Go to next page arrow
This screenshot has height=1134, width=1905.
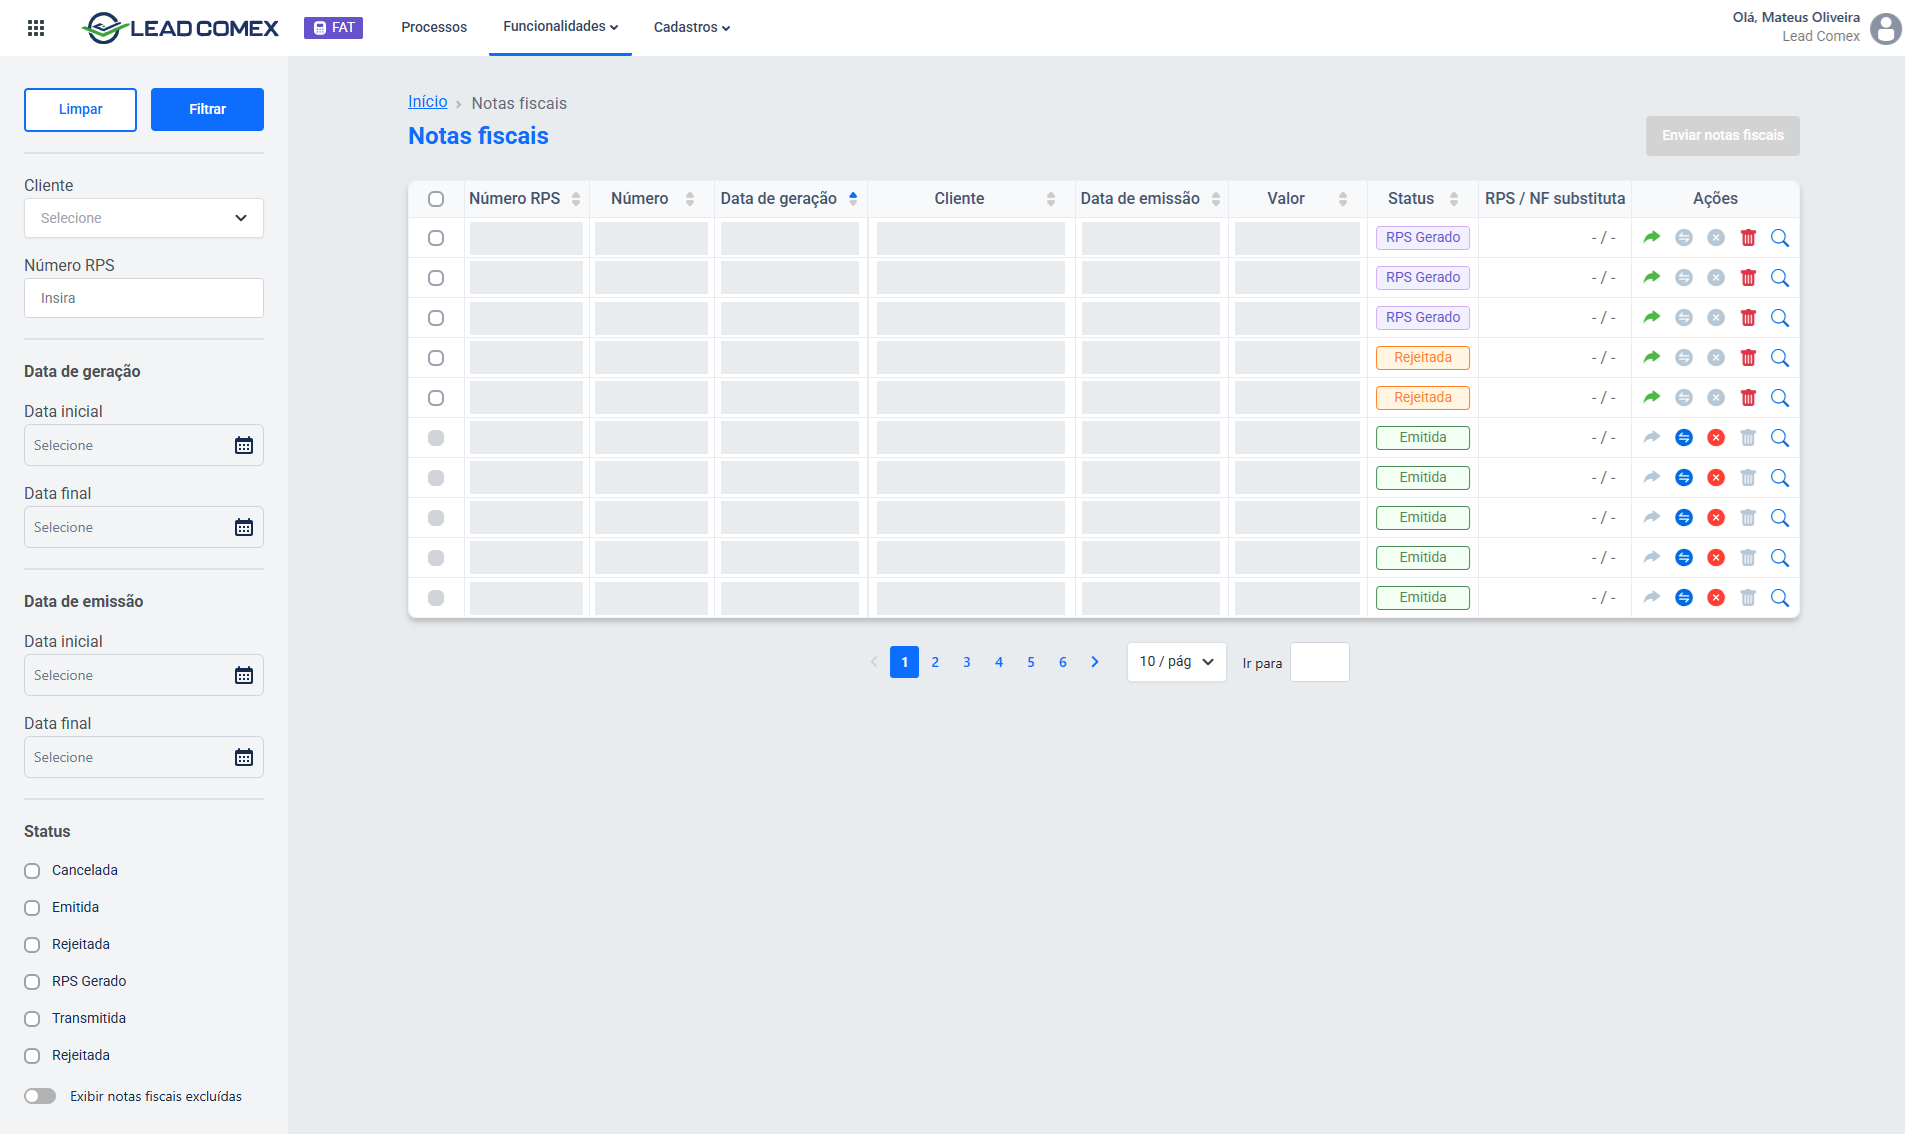tap(1095, 662)
